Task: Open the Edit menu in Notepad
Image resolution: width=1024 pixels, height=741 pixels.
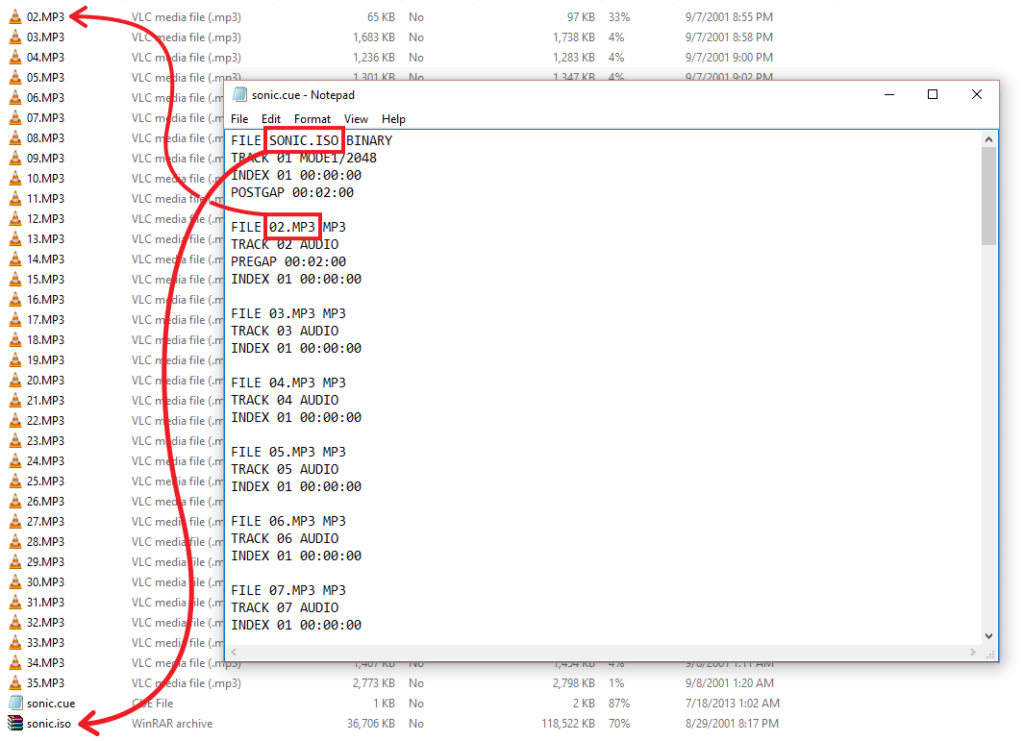Action: pos(271,119)
